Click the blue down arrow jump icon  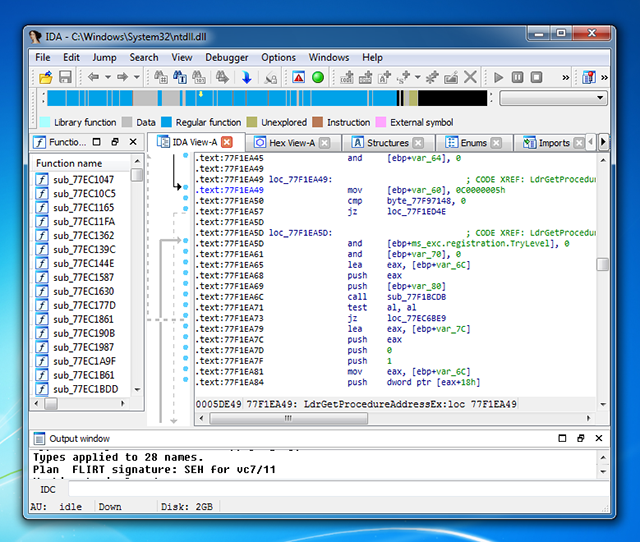tap(247, 77)
